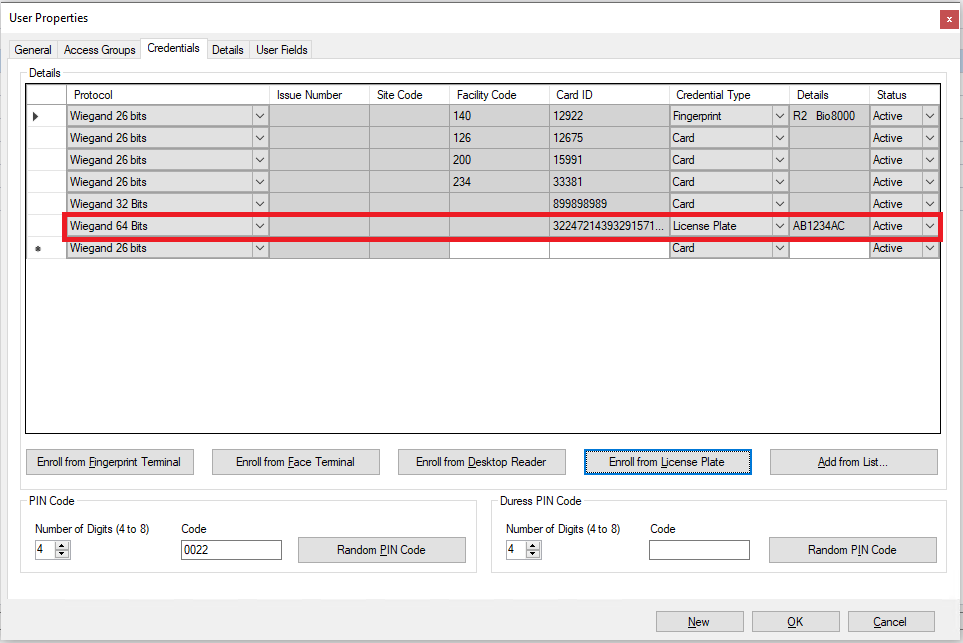The image size is (963, 643).
Task: Click the Site Code column header
Action: pos(410,95)
